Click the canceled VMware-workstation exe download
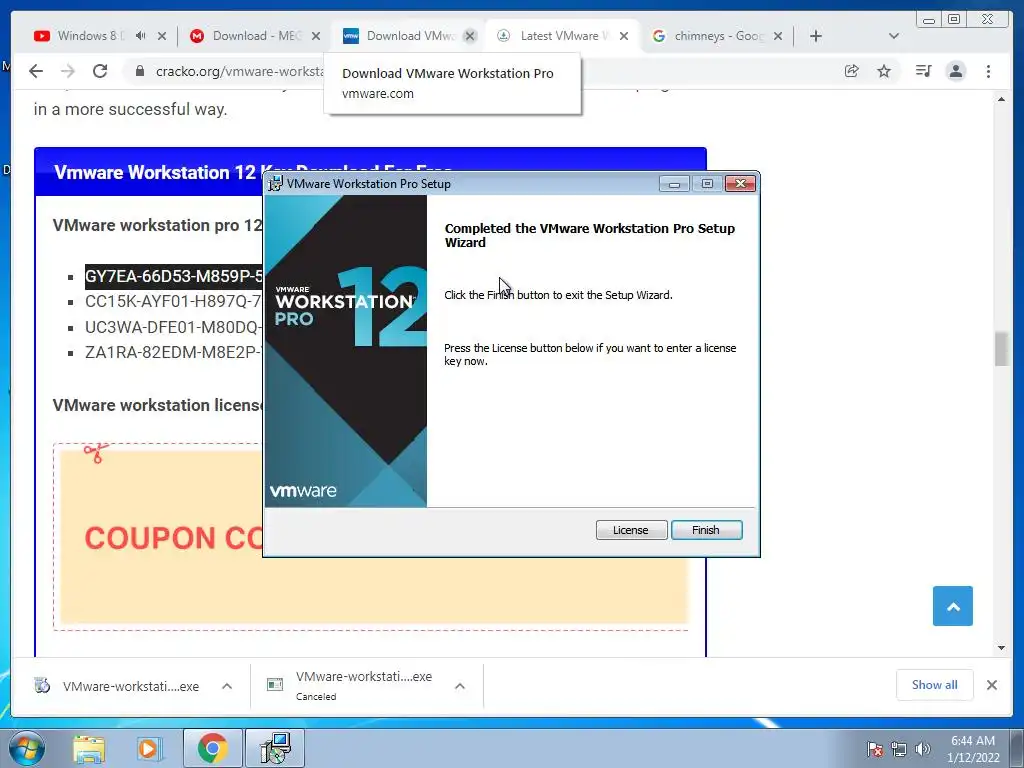 pos(351,686)
